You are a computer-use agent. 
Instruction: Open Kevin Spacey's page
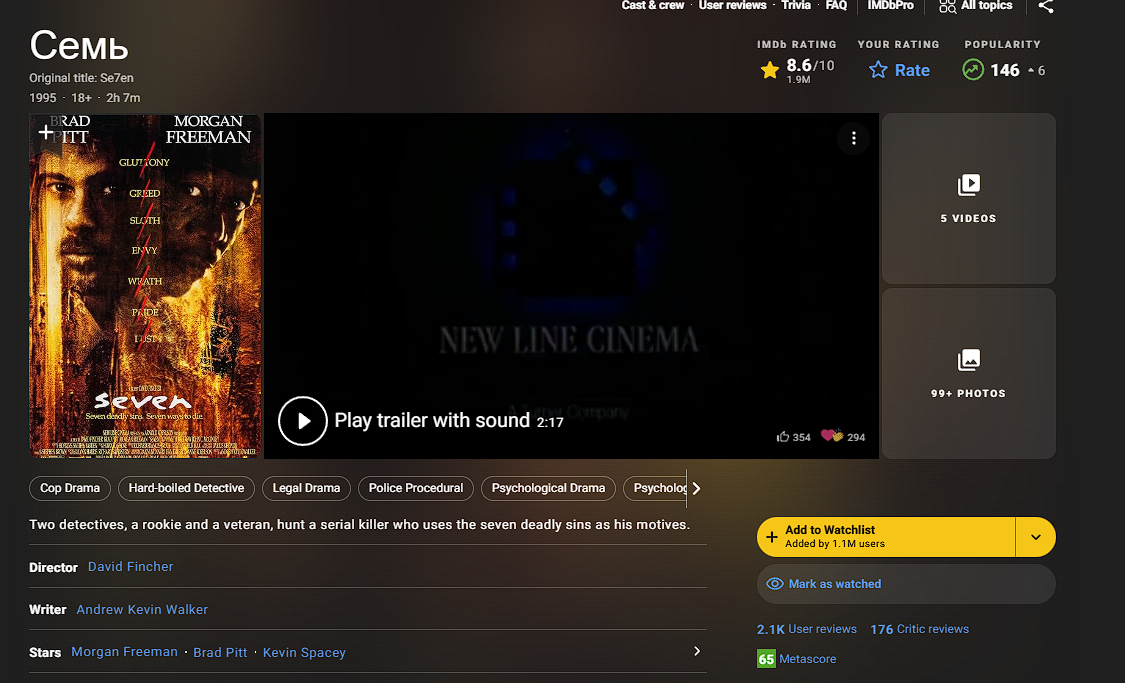(x=304, y=653)
